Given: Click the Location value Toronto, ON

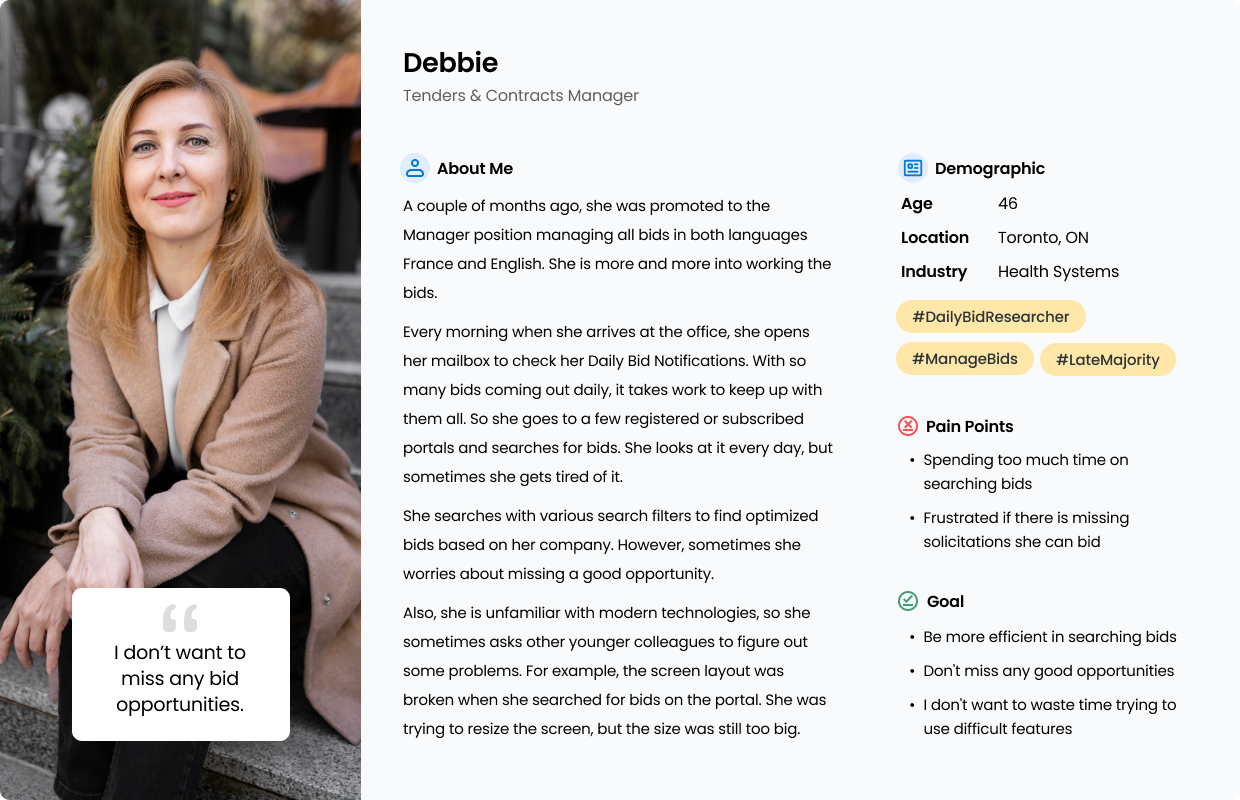Looking at the screenshot, I should pos(1043,237).
